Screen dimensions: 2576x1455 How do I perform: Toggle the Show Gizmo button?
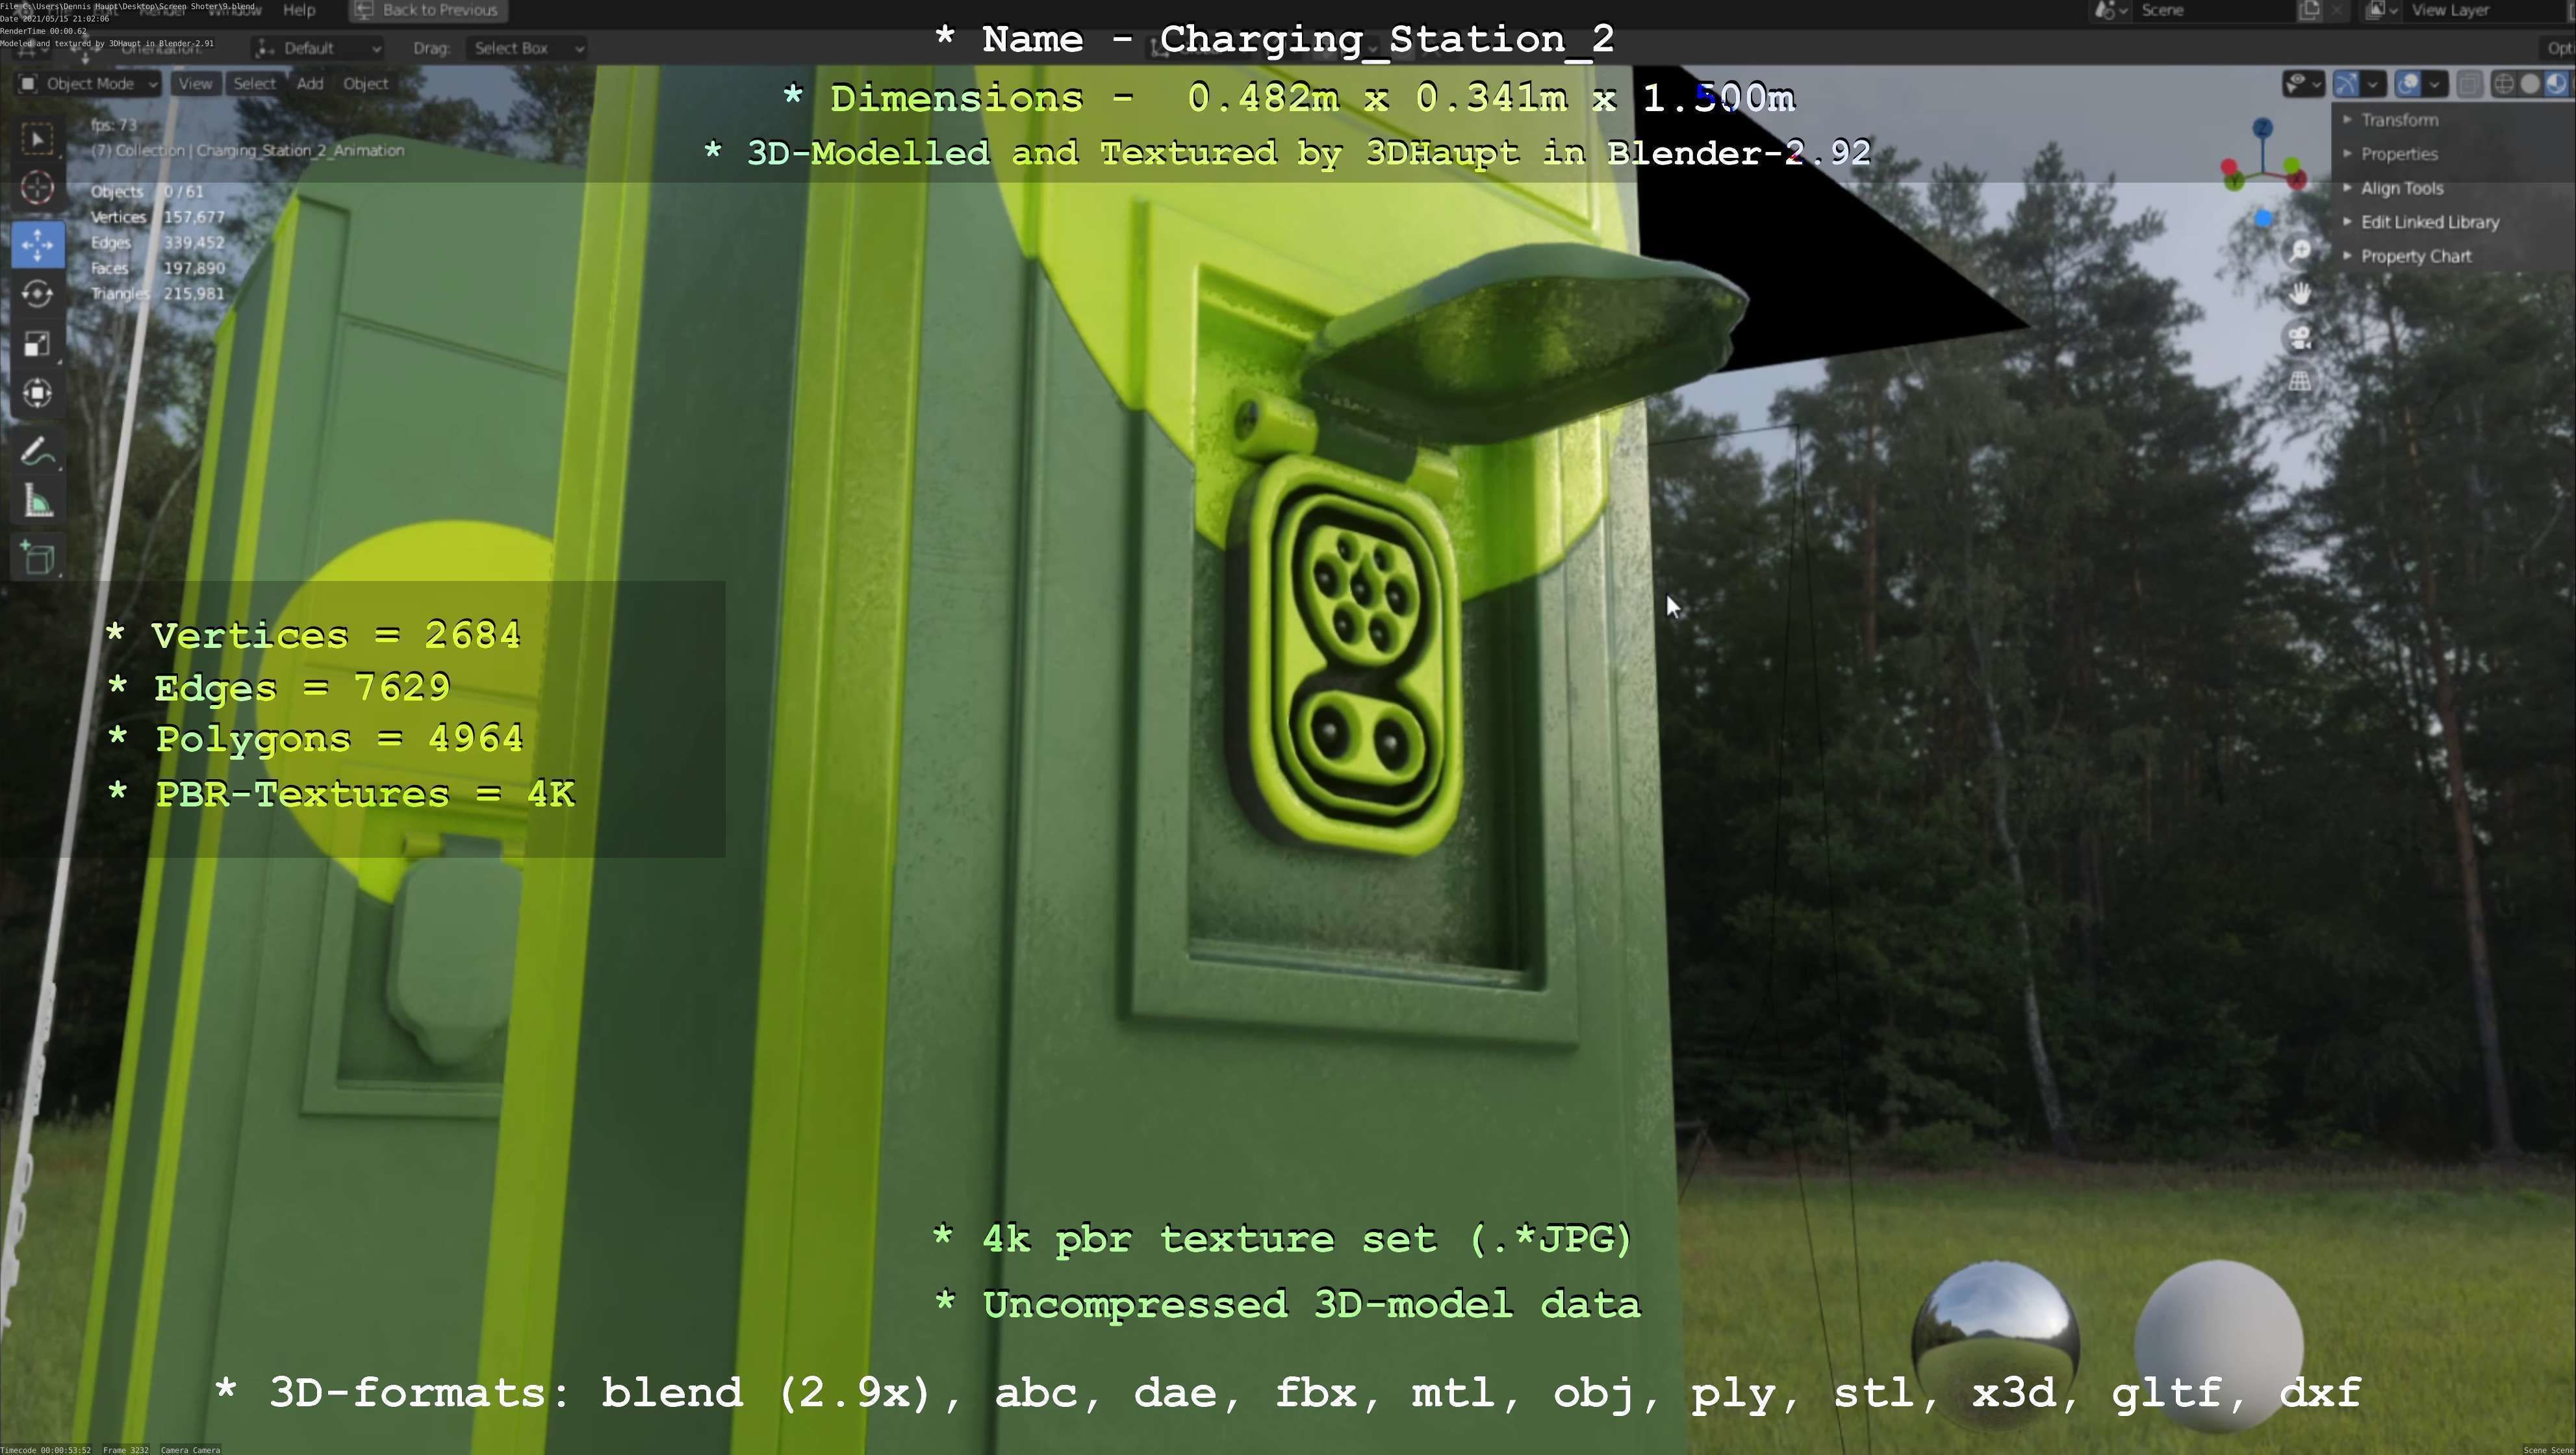(2346, 84)
